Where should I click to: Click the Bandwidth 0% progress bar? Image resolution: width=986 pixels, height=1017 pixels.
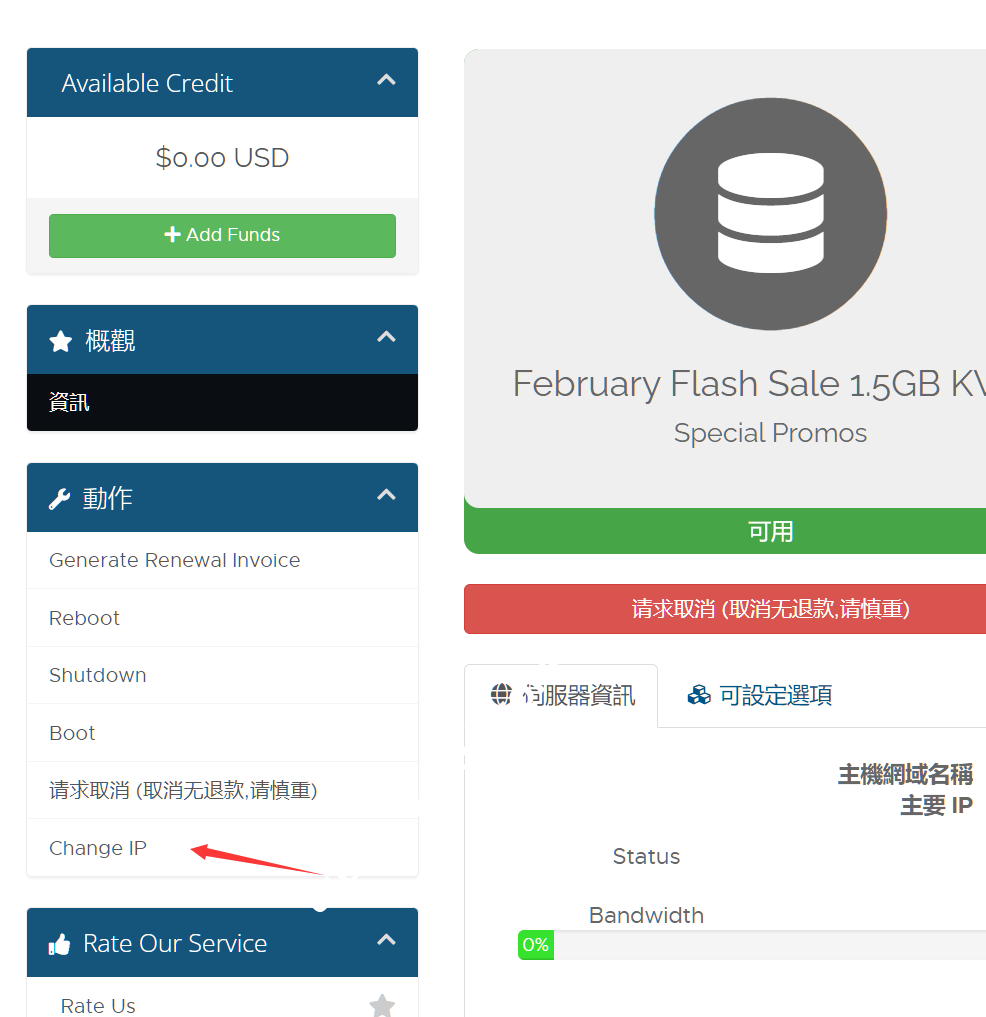coord(750,945)
